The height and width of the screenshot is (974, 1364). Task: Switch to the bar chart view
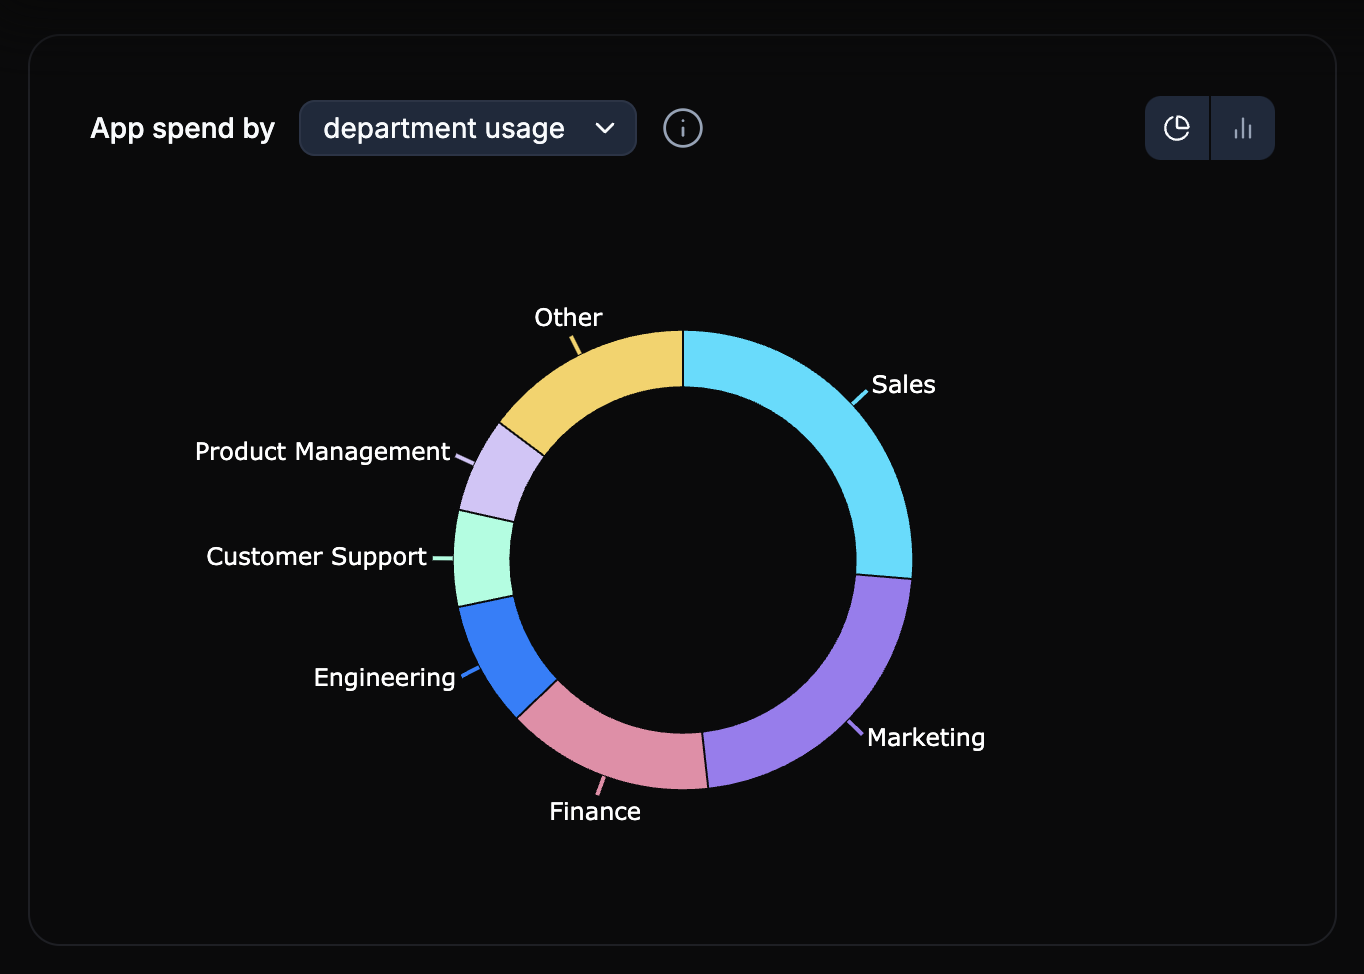[x=1243, y=128]
